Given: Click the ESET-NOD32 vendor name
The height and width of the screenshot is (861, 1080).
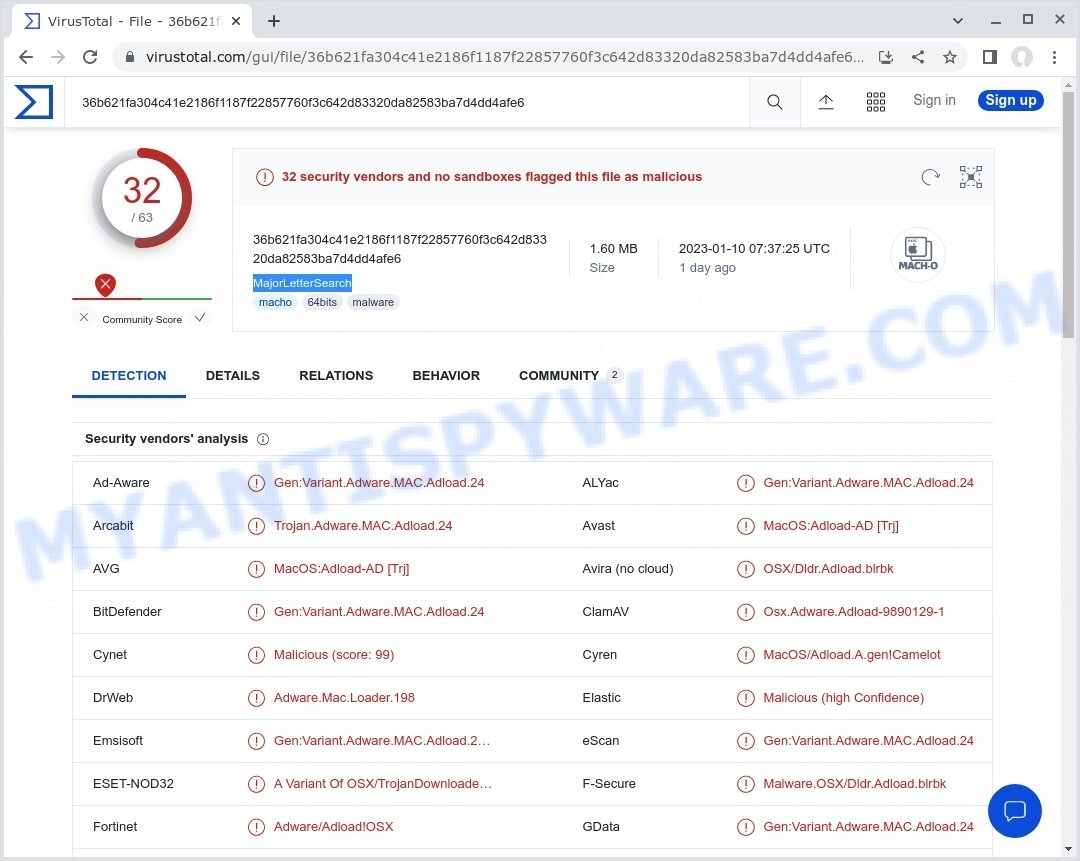Looking at the screenshot, I should coord(133,784).
